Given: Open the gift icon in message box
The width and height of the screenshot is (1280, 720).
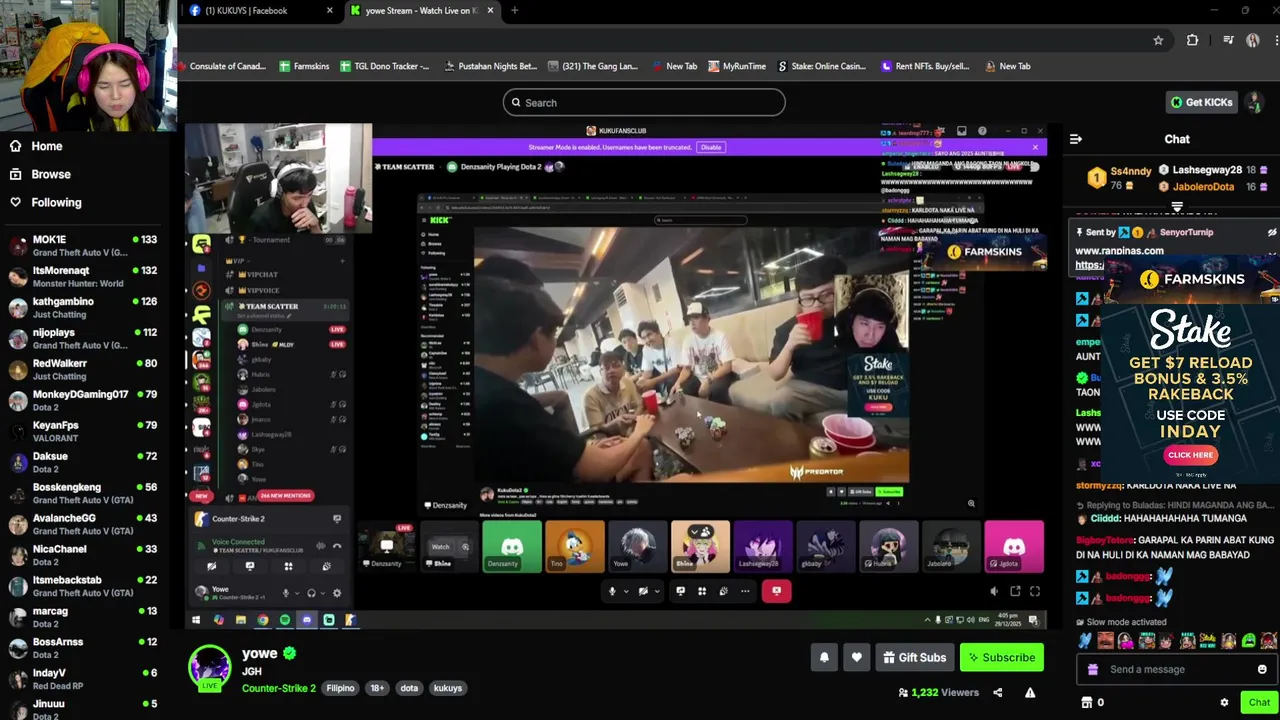Looking at the screenshot, I should click(x=1093, y=669).
